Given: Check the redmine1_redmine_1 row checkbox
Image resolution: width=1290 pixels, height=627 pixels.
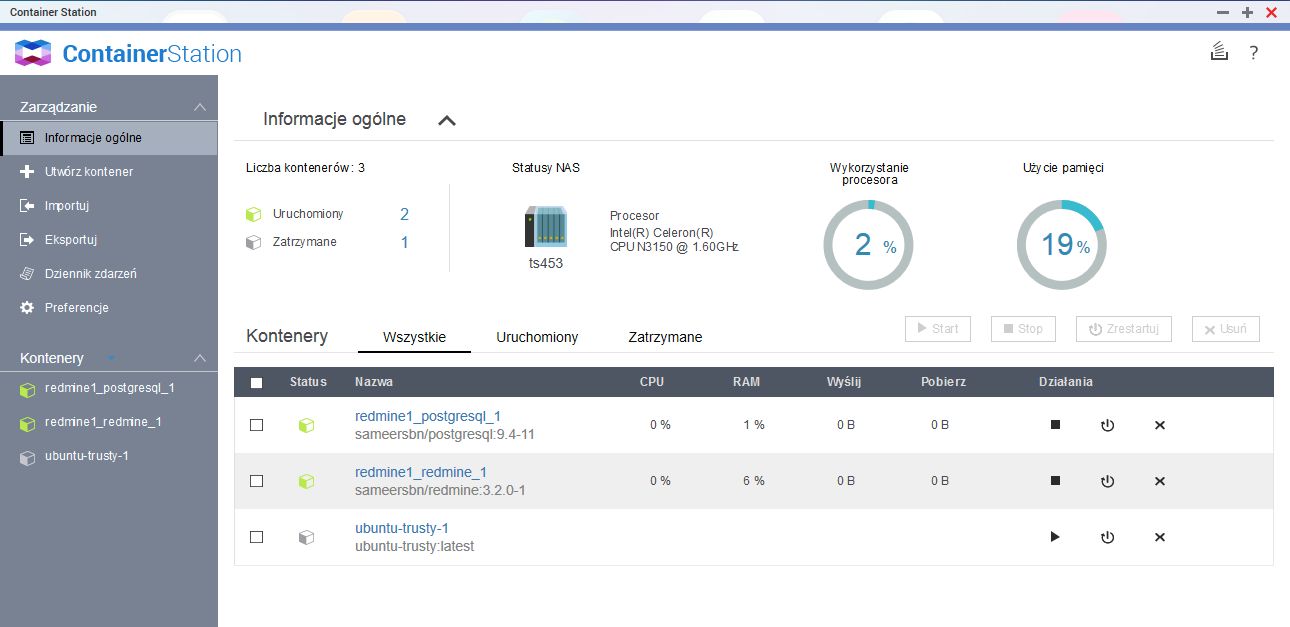Looking at the screenshot, I should 256,481.
